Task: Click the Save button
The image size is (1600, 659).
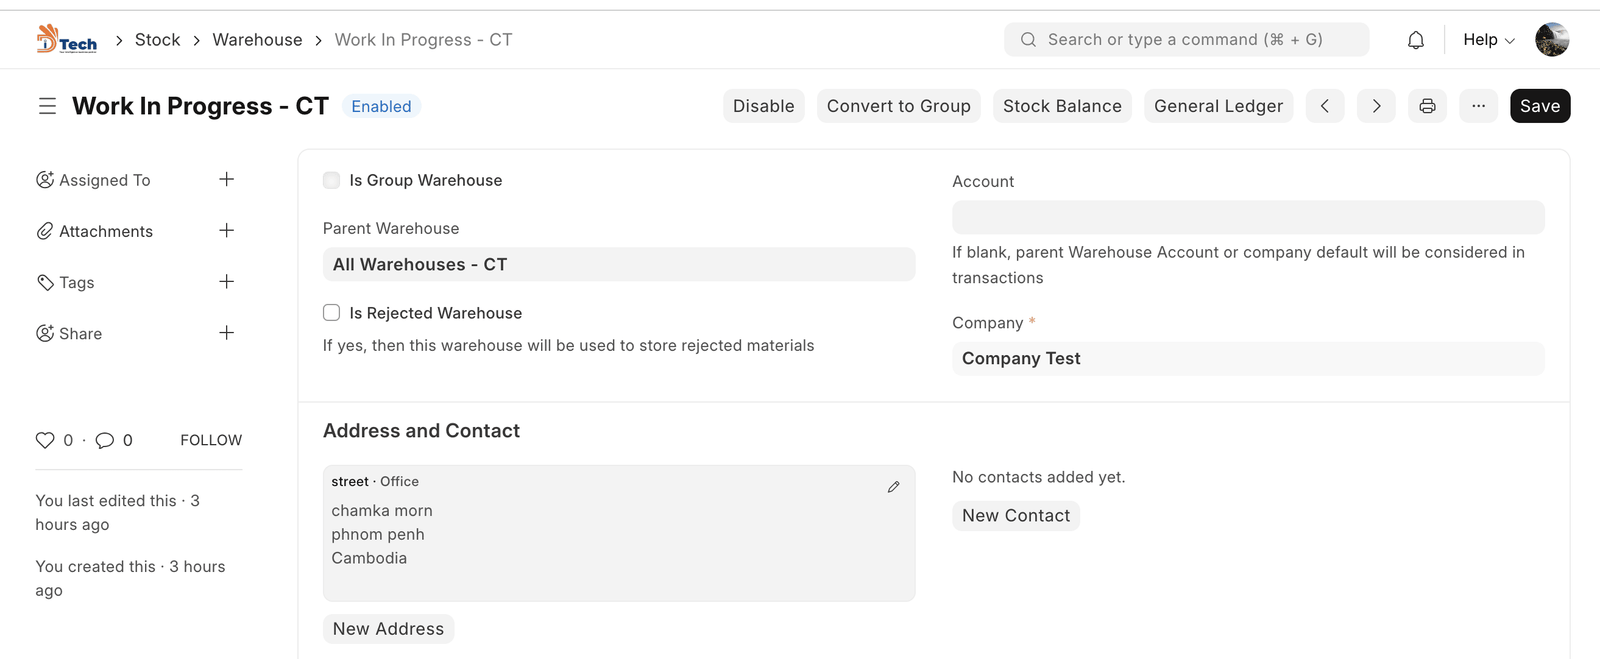Action: (x=1539, y=106)
